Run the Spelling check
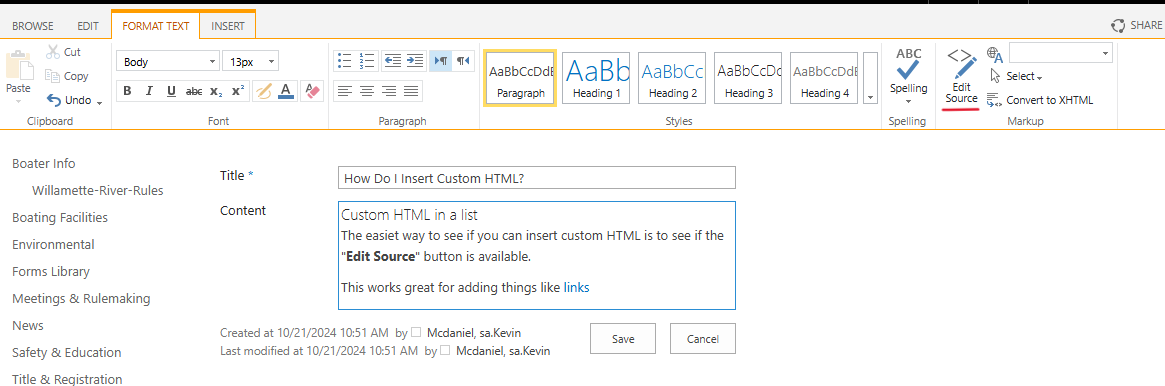This screenshot has width=1165, height=386. [909, 71]
